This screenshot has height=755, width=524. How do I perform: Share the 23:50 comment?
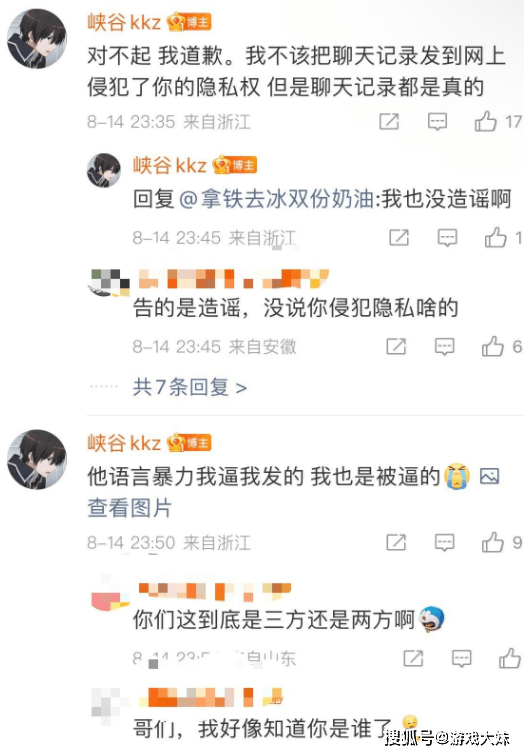(396, 542)
